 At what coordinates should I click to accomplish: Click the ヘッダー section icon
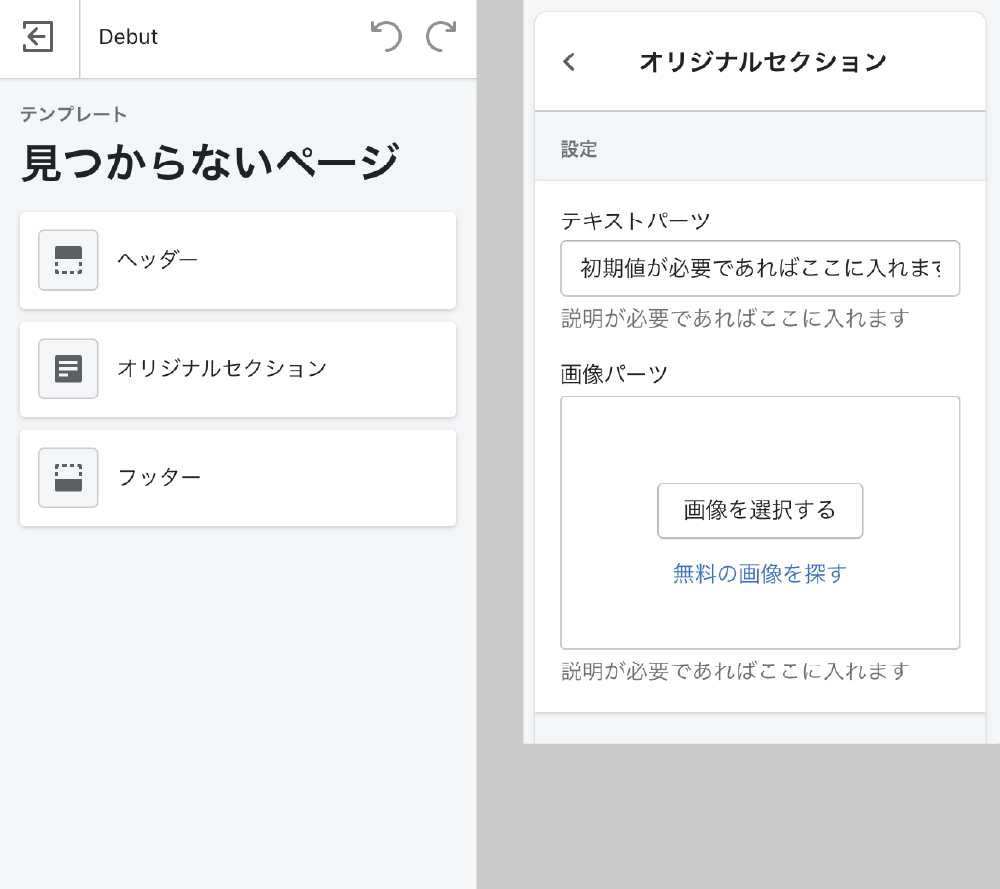[x=68, y=260]
